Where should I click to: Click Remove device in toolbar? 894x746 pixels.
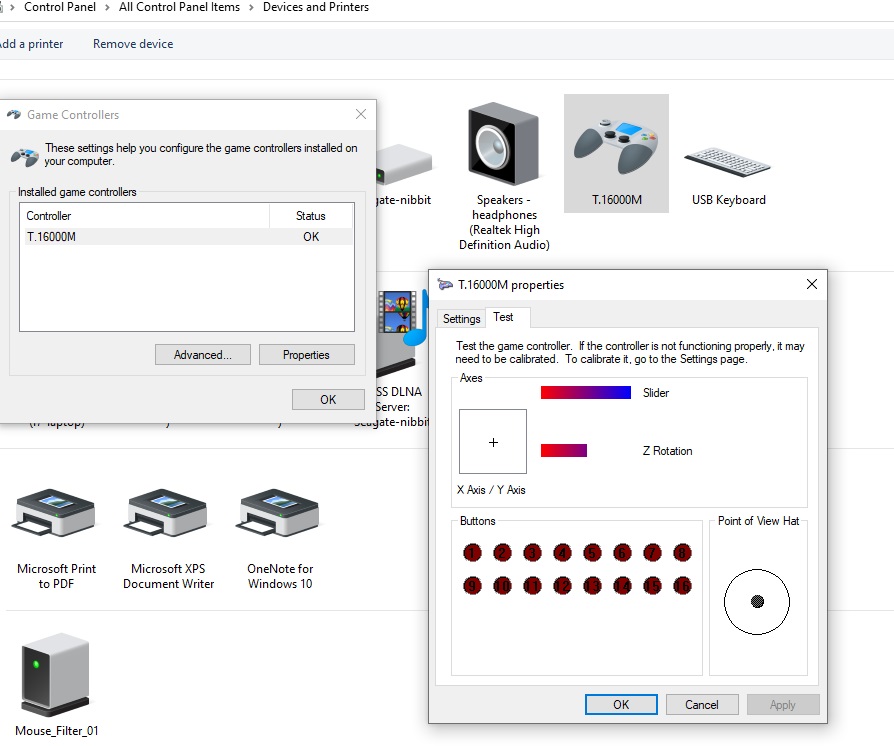(x=133, y=44)
